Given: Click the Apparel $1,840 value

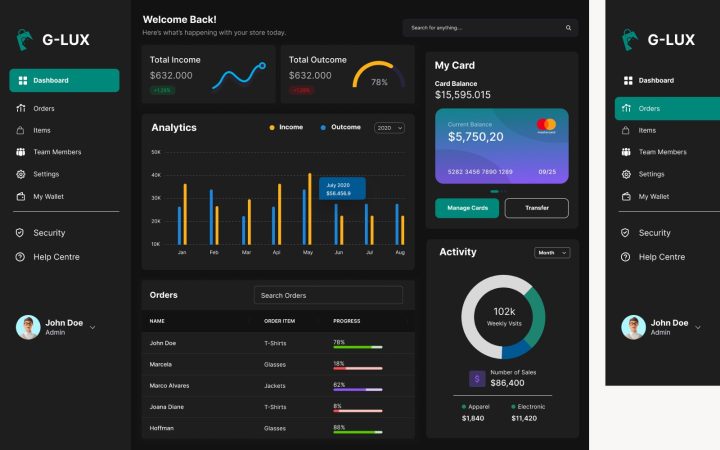Looking at the screenshot, I should pyautogui.click(x=473, y=418).
